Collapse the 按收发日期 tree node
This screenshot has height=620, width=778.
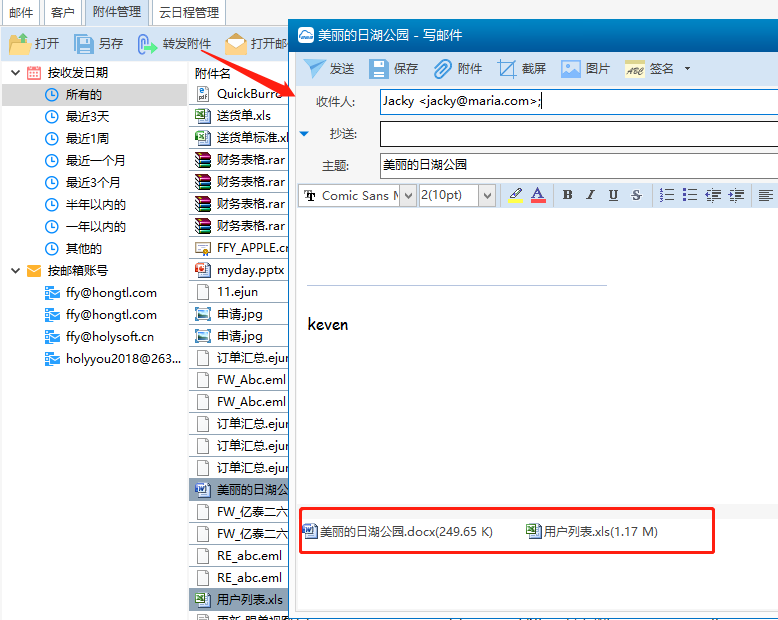pyautogui.click(x=15, y=73)
